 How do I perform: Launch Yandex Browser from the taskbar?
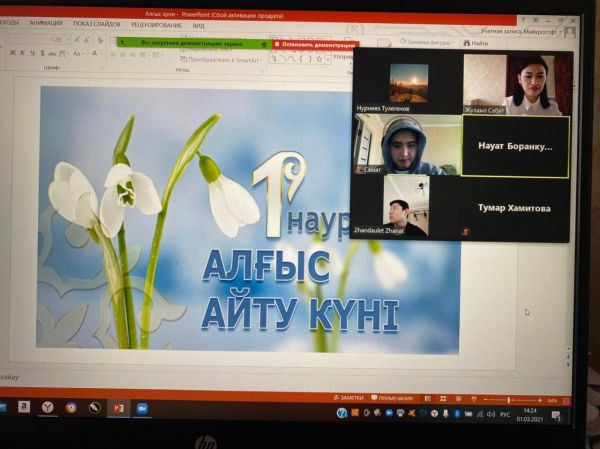coord(47,408)
